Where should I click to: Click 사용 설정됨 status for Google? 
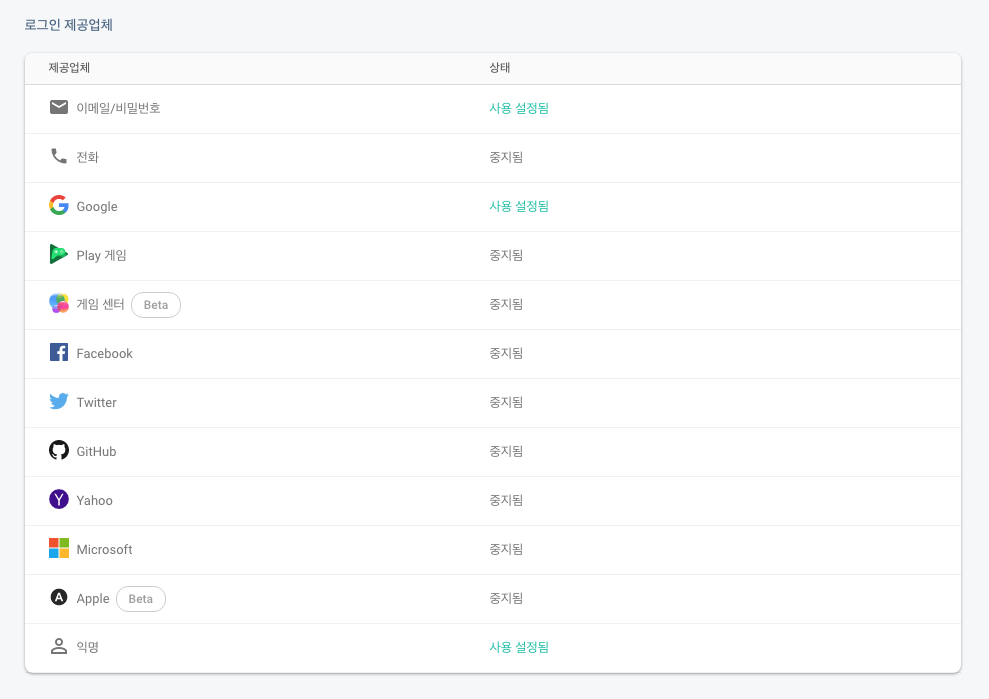coord(519,206)
